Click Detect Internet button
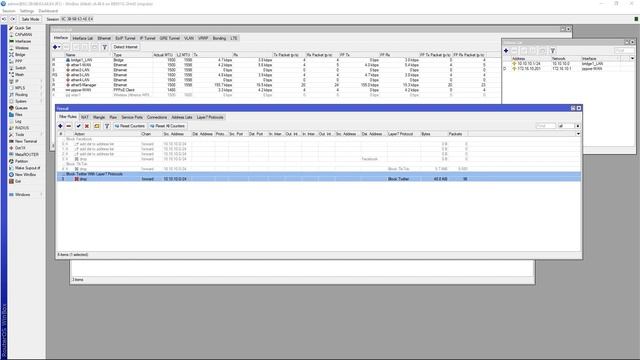Screen dimensions: 640x360 pyautogui.click(x=125, y=47)
